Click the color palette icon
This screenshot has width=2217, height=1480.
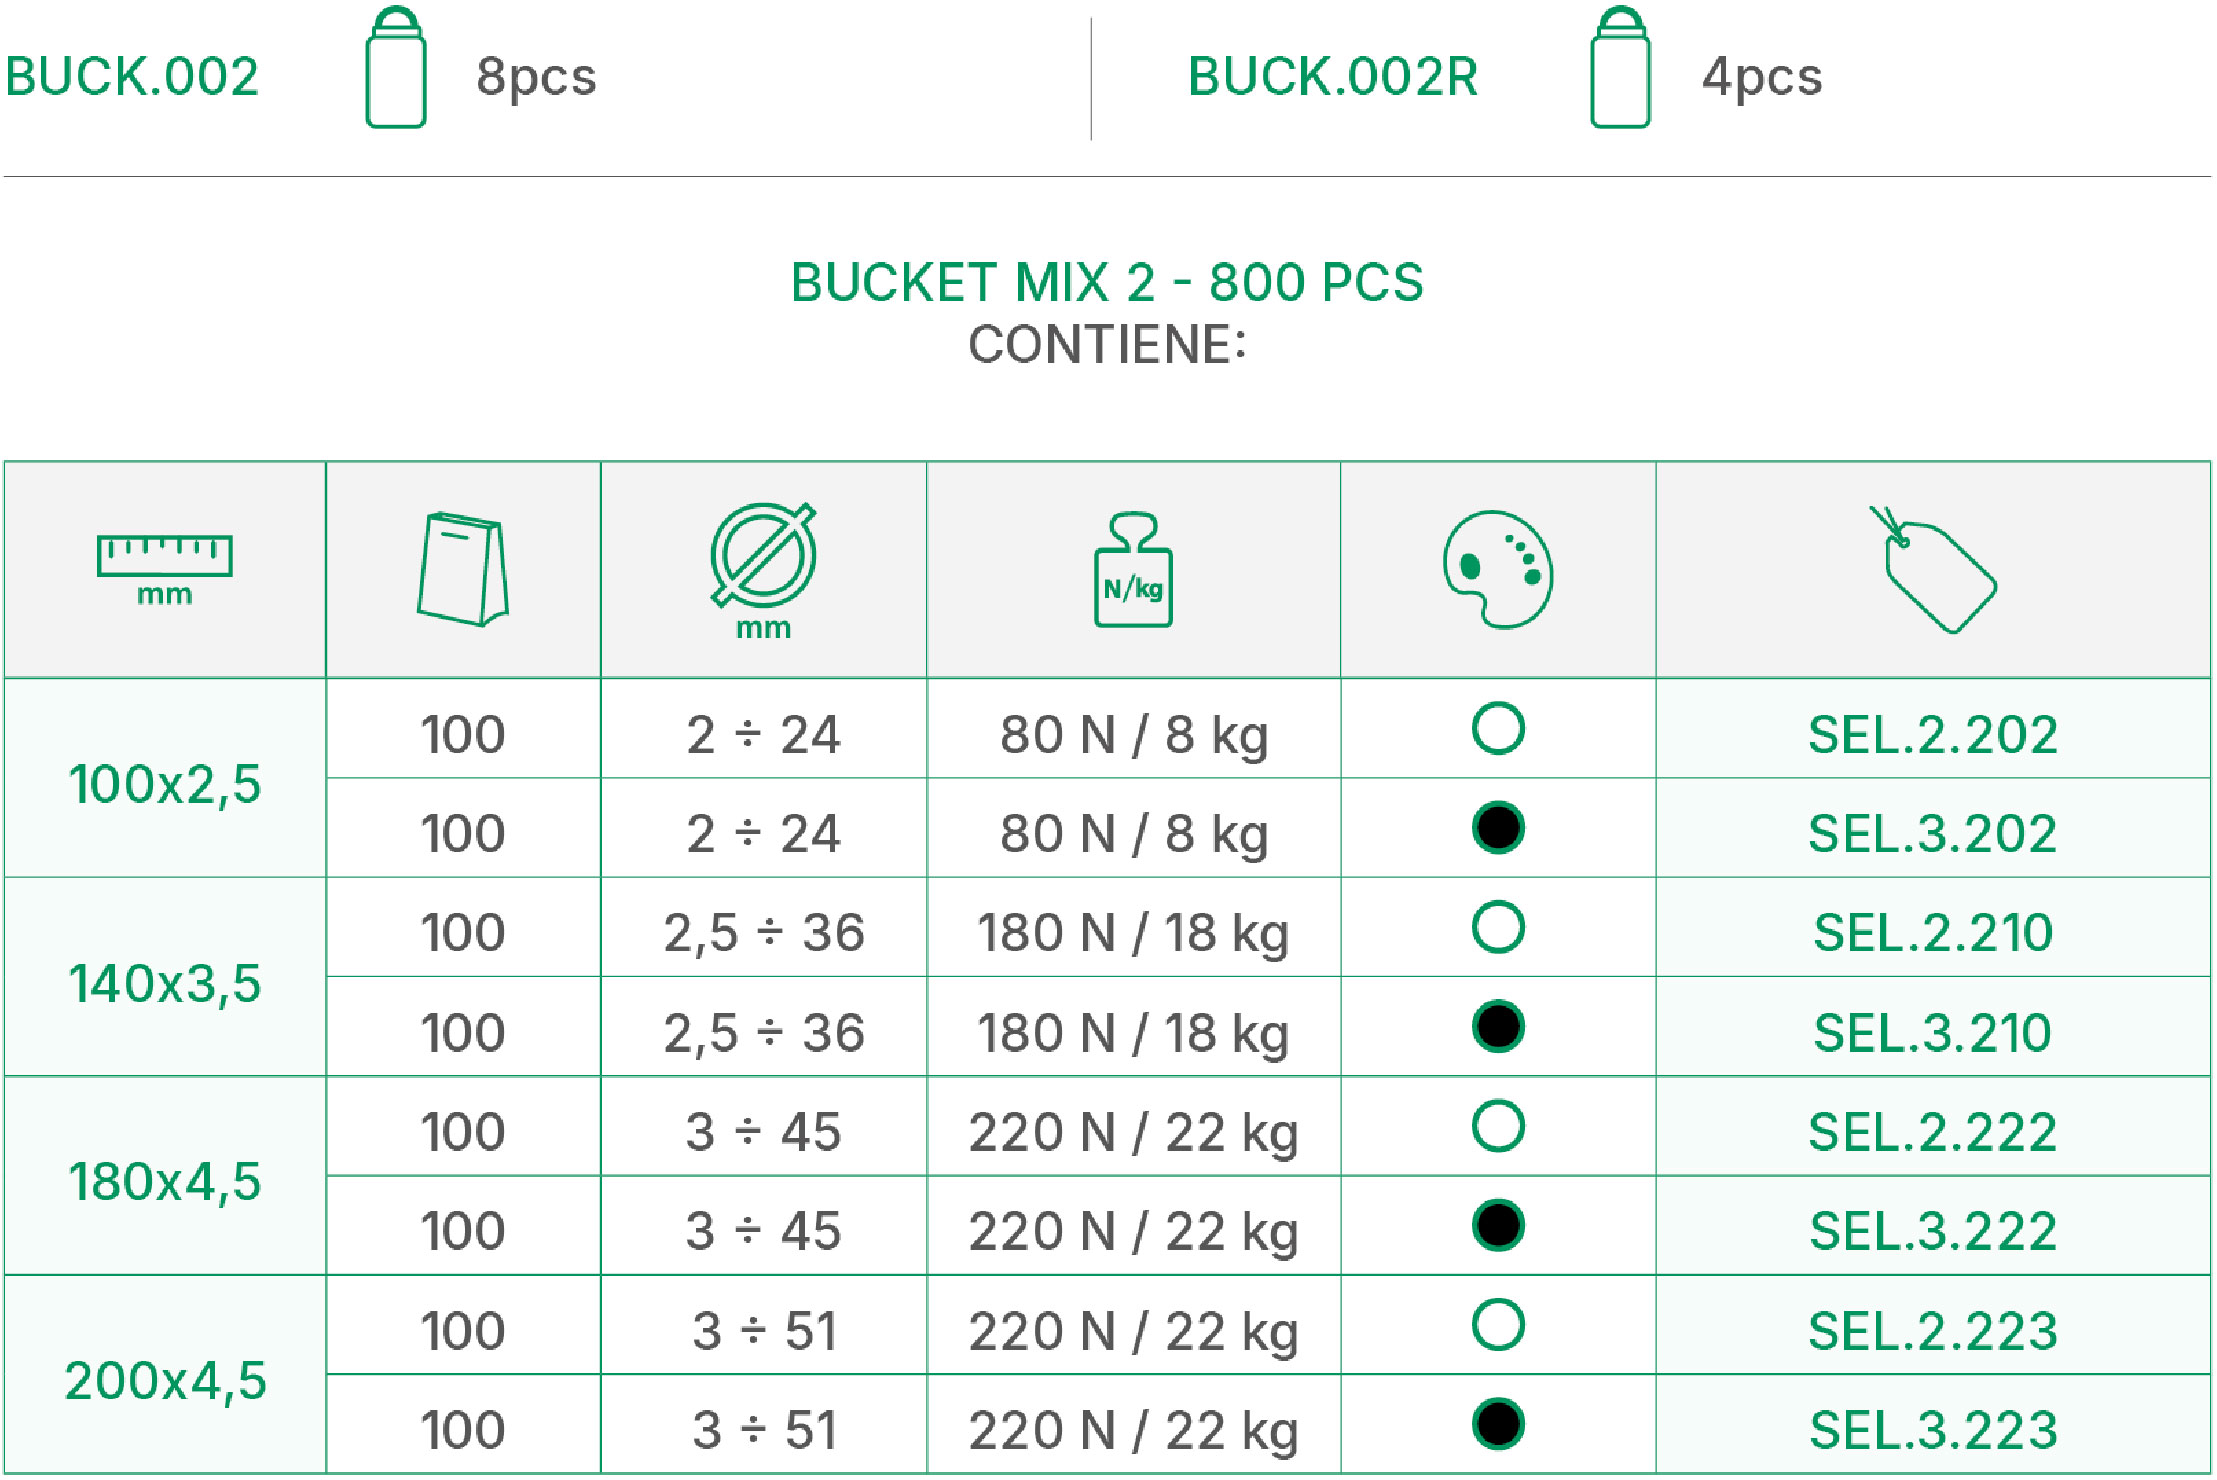[x=1497, y=569]
